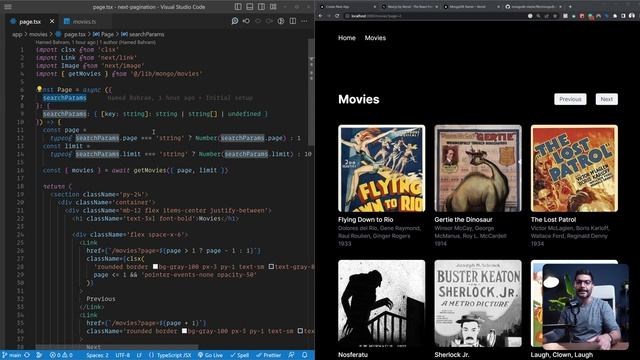640x360 pixels.
Task: Click the text-gray color swatch on line 28
Action: click(x=271, y=267)
